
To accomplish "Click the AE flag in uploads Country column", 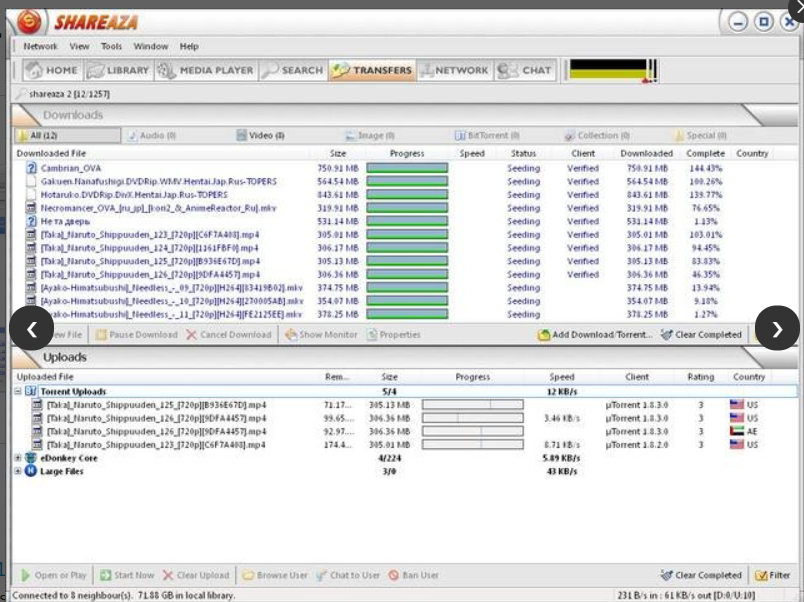I will (737, 431).
